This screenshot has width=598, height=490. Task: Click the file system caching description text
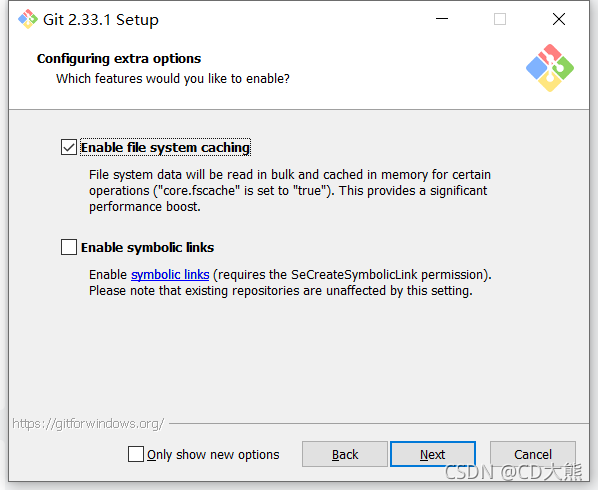[x=290, y=191]
